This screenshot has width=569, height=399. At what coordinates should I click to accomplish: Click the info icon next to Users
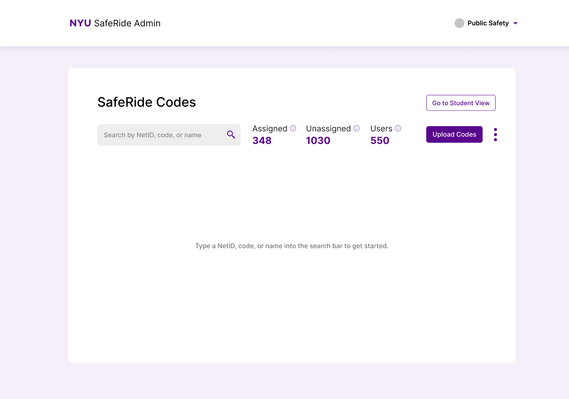398,128
